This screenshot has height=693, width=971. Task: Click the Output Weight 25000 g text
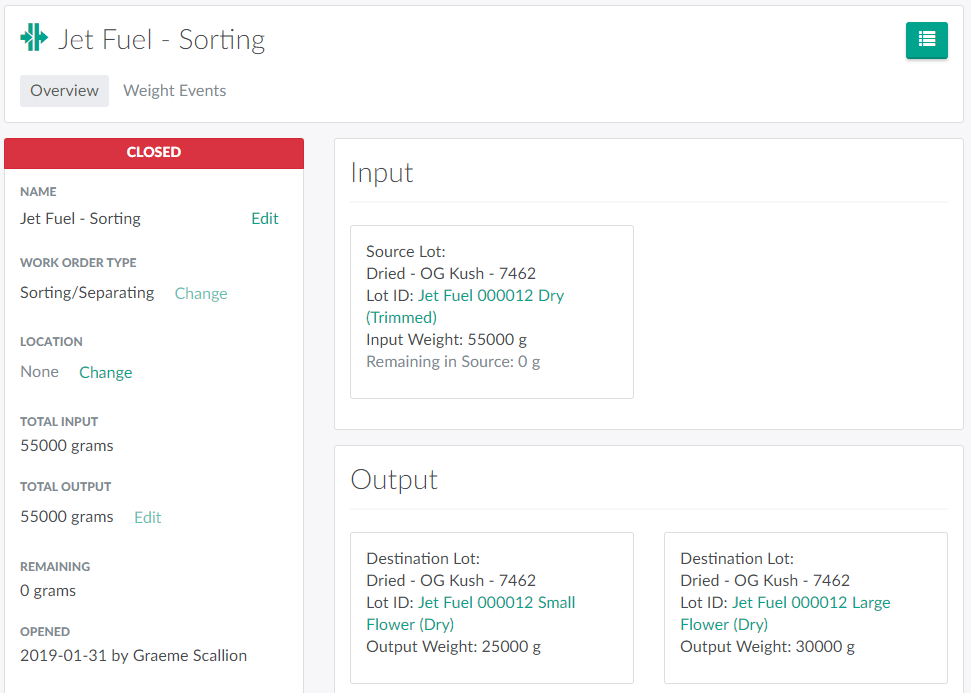(453, 647)
